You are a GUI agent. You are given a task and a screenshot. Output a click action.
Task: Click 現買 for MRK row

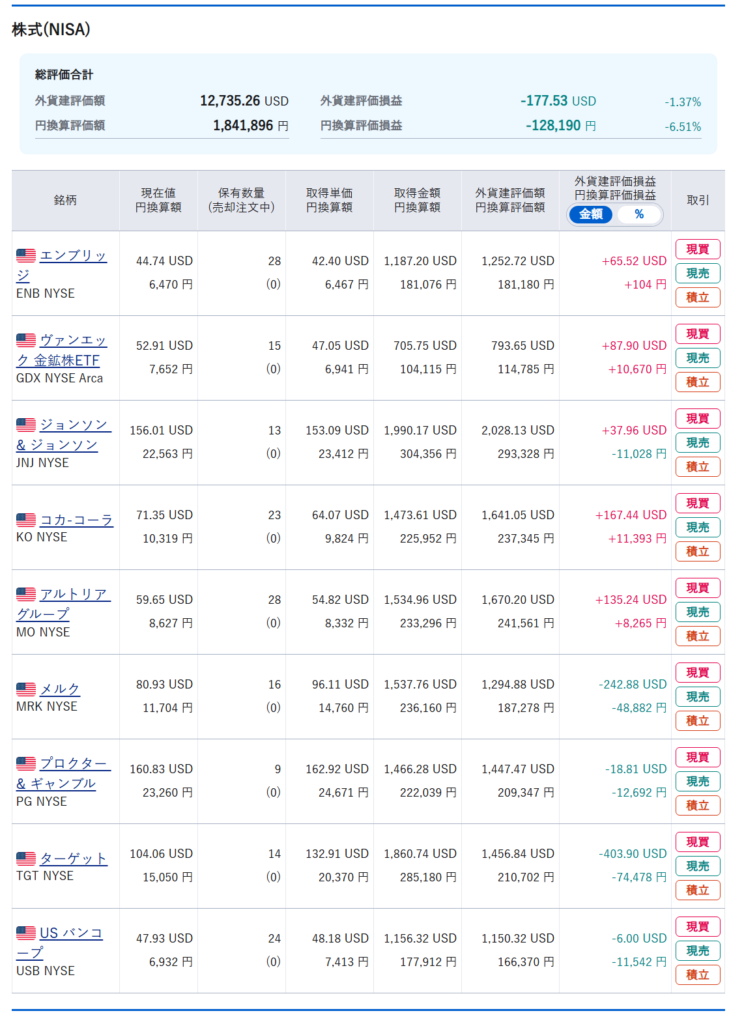[698, 673]
